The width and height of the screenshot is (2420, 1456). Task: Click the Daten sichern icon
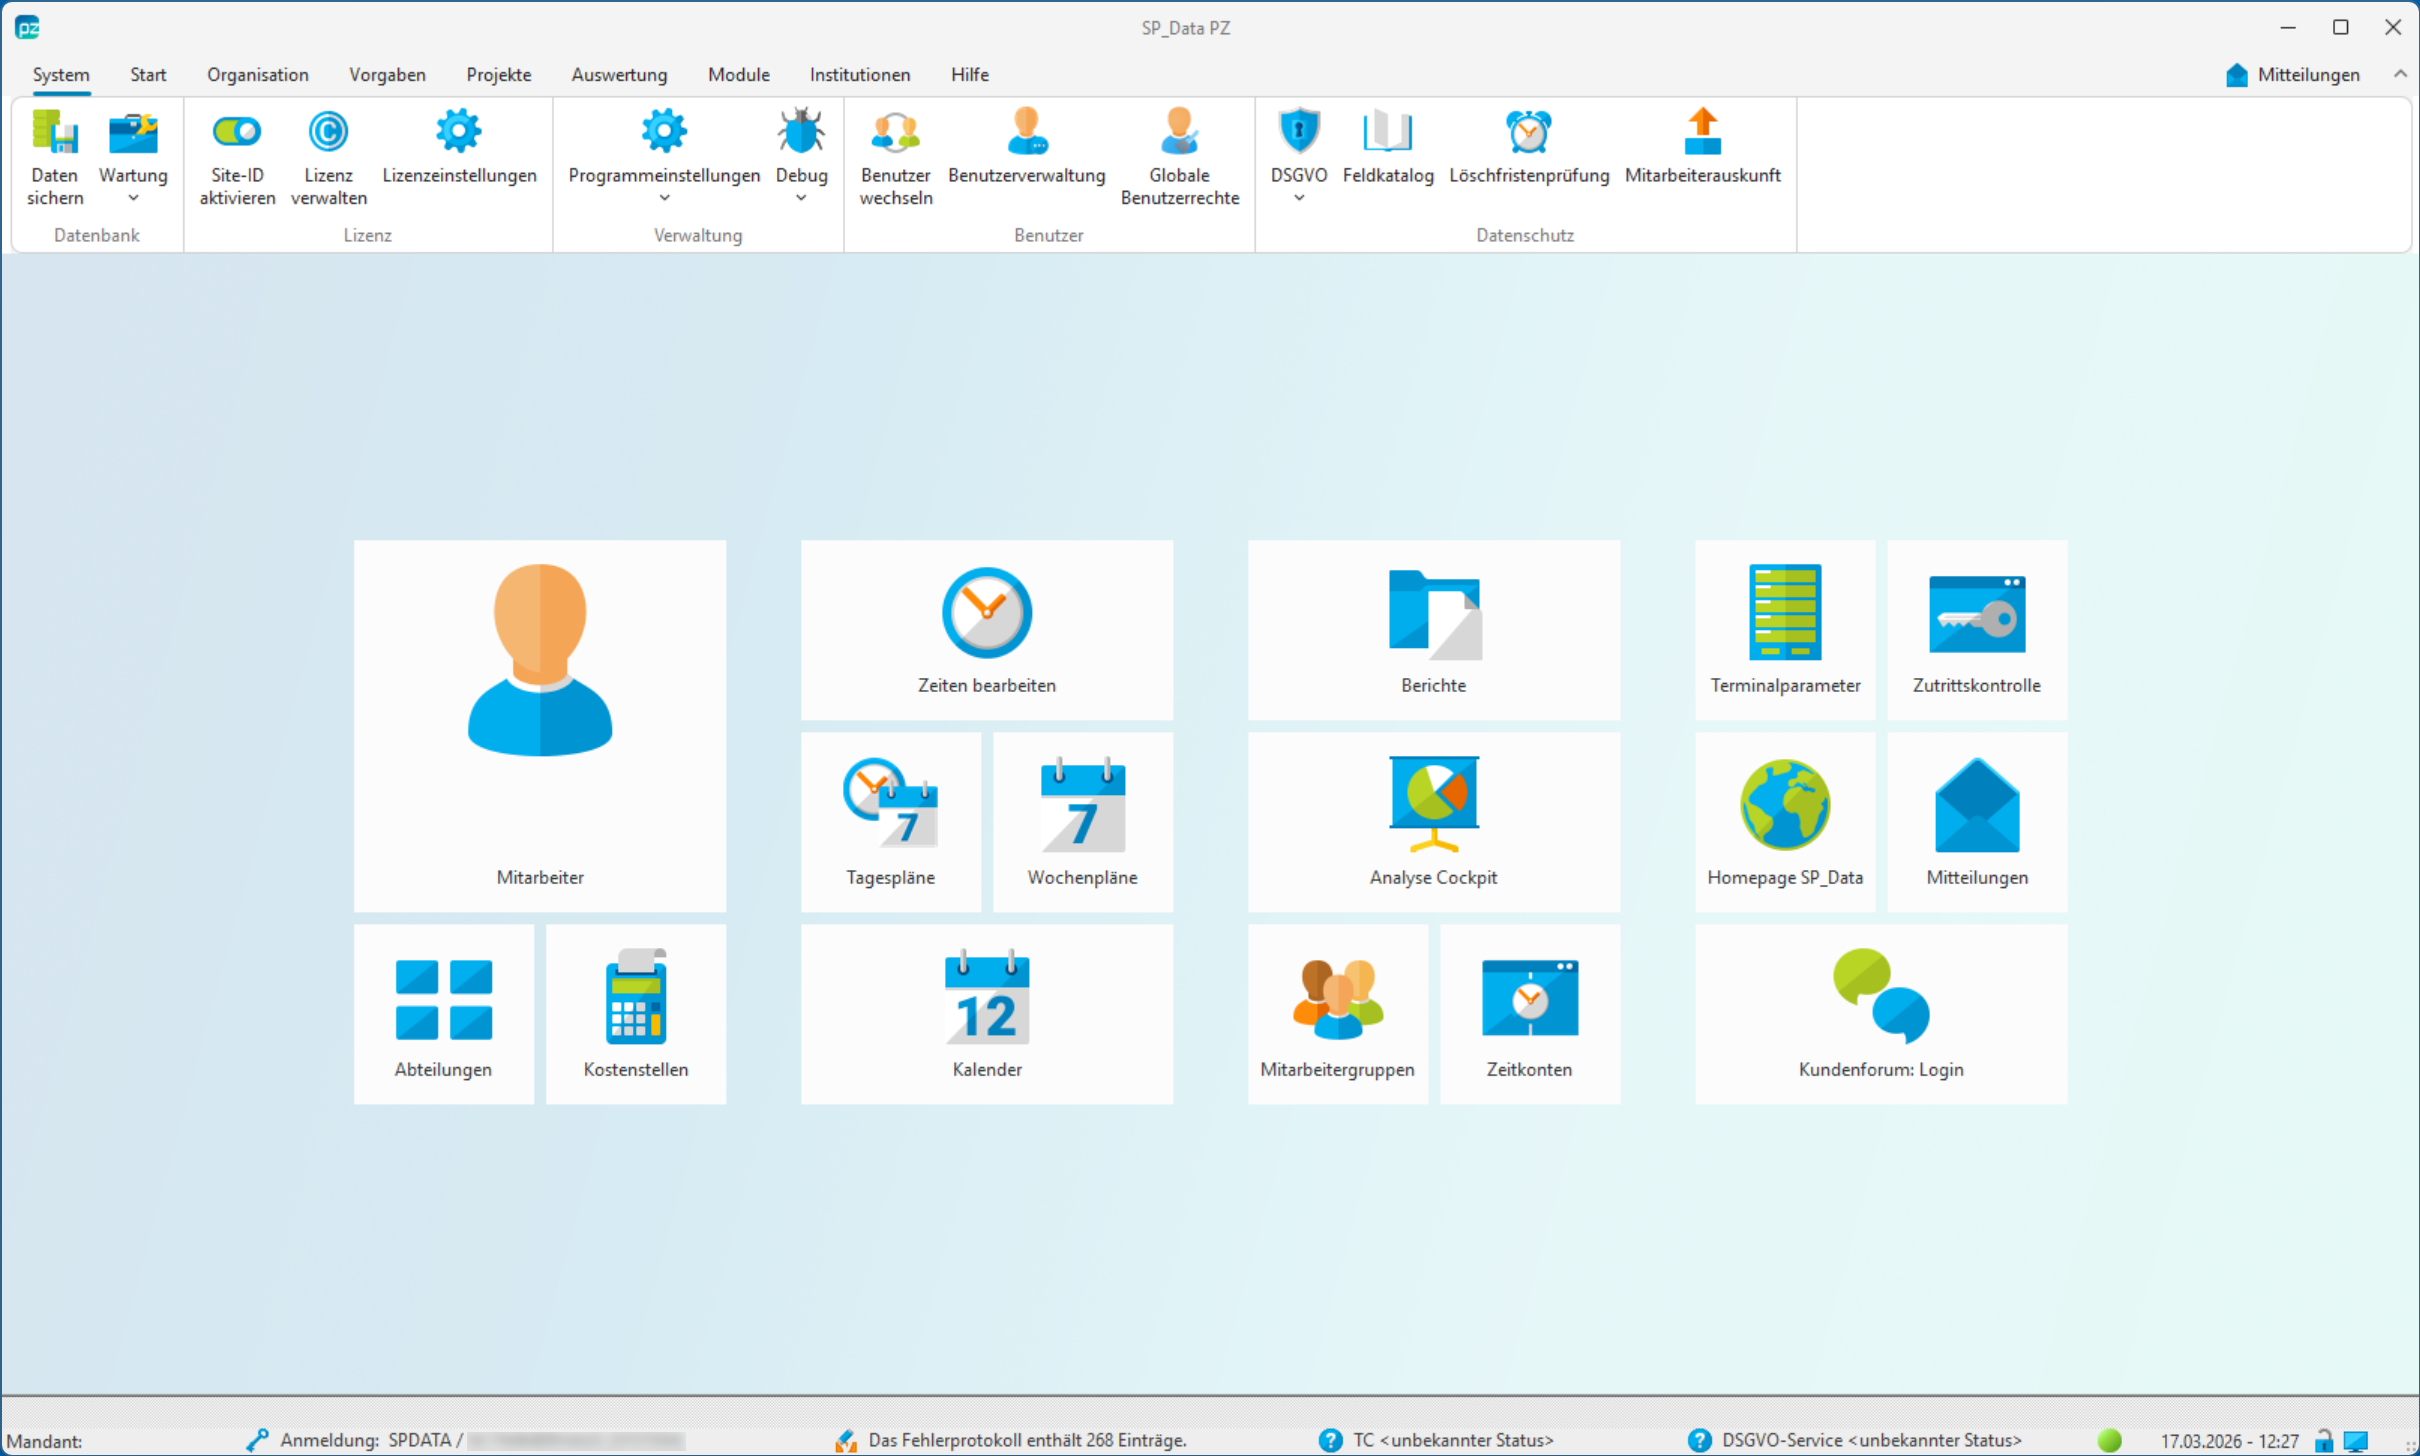[55, 133]
